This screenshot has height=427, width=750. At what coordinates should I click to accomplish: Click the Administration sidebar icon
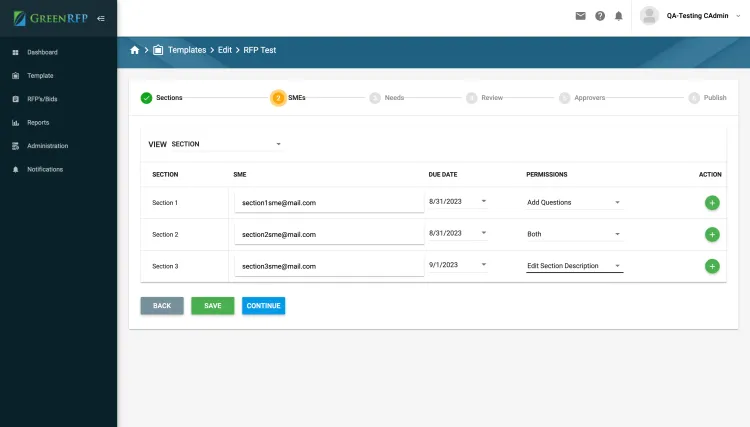click(x=15, y=146)
